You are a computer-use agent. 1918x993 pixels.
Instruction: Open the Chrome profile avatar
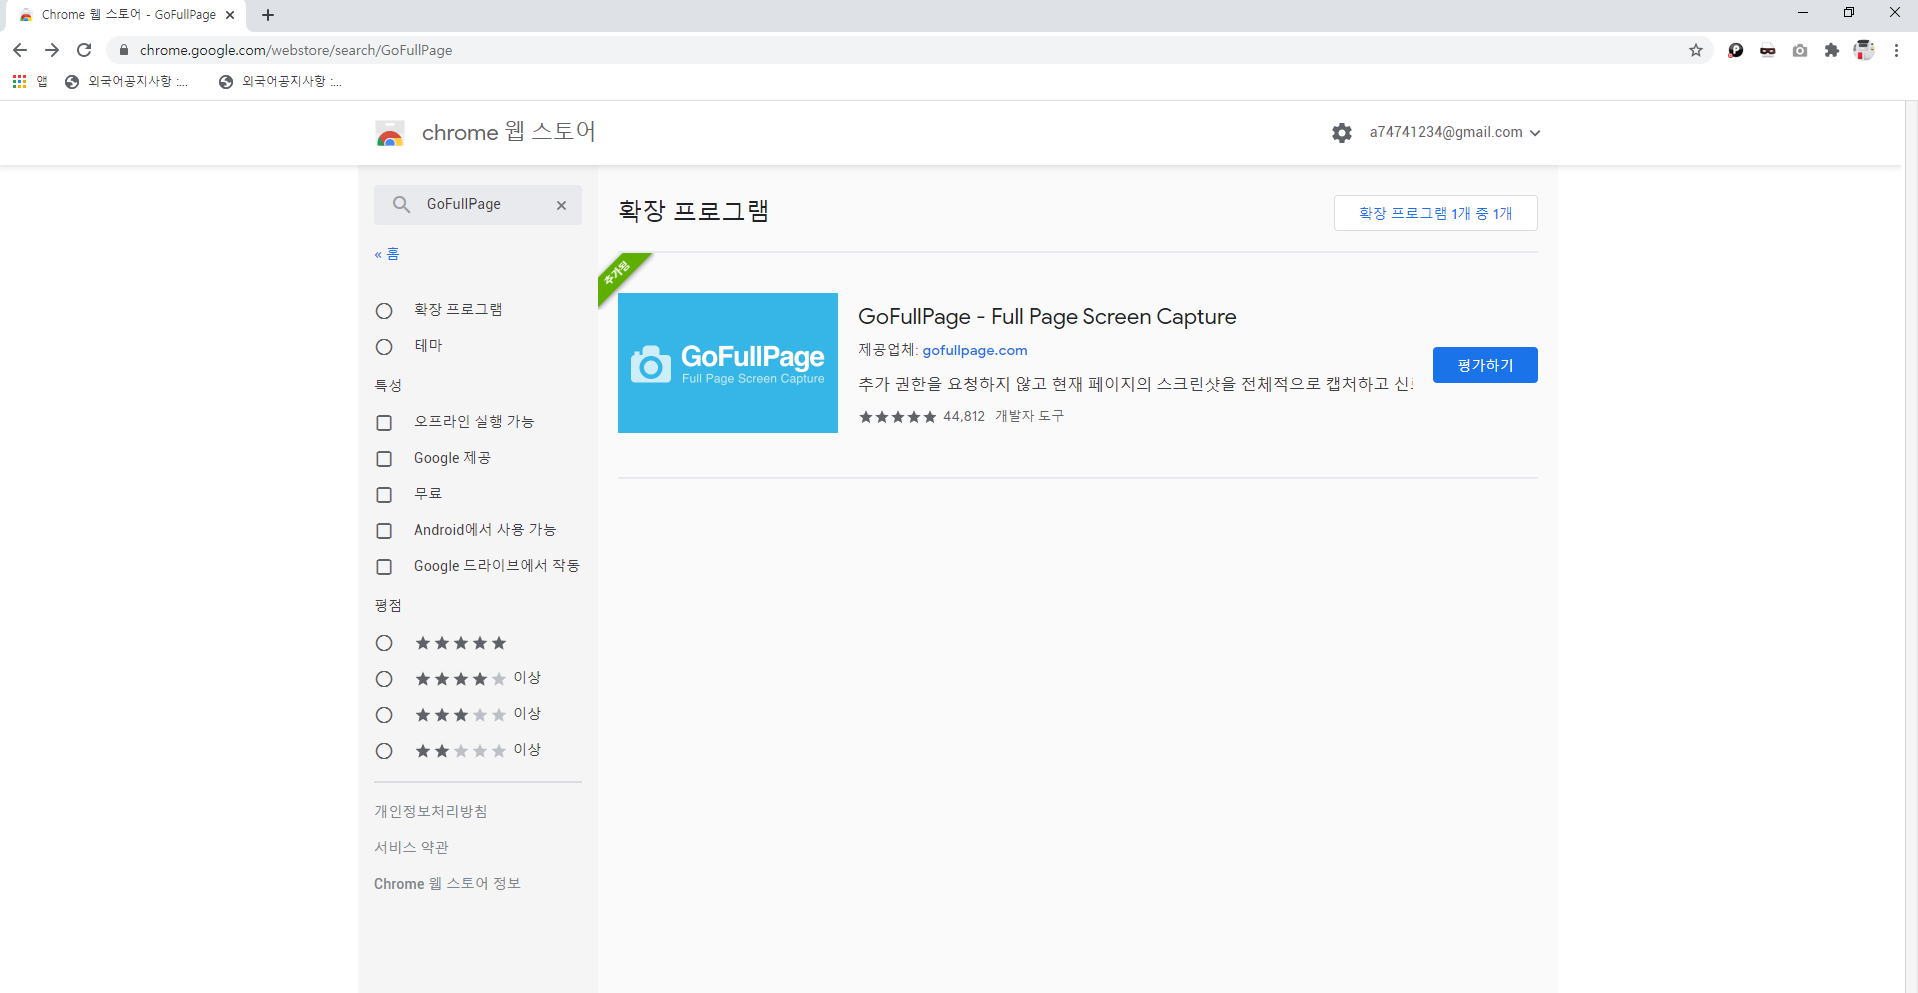(x=1864, y=50)
